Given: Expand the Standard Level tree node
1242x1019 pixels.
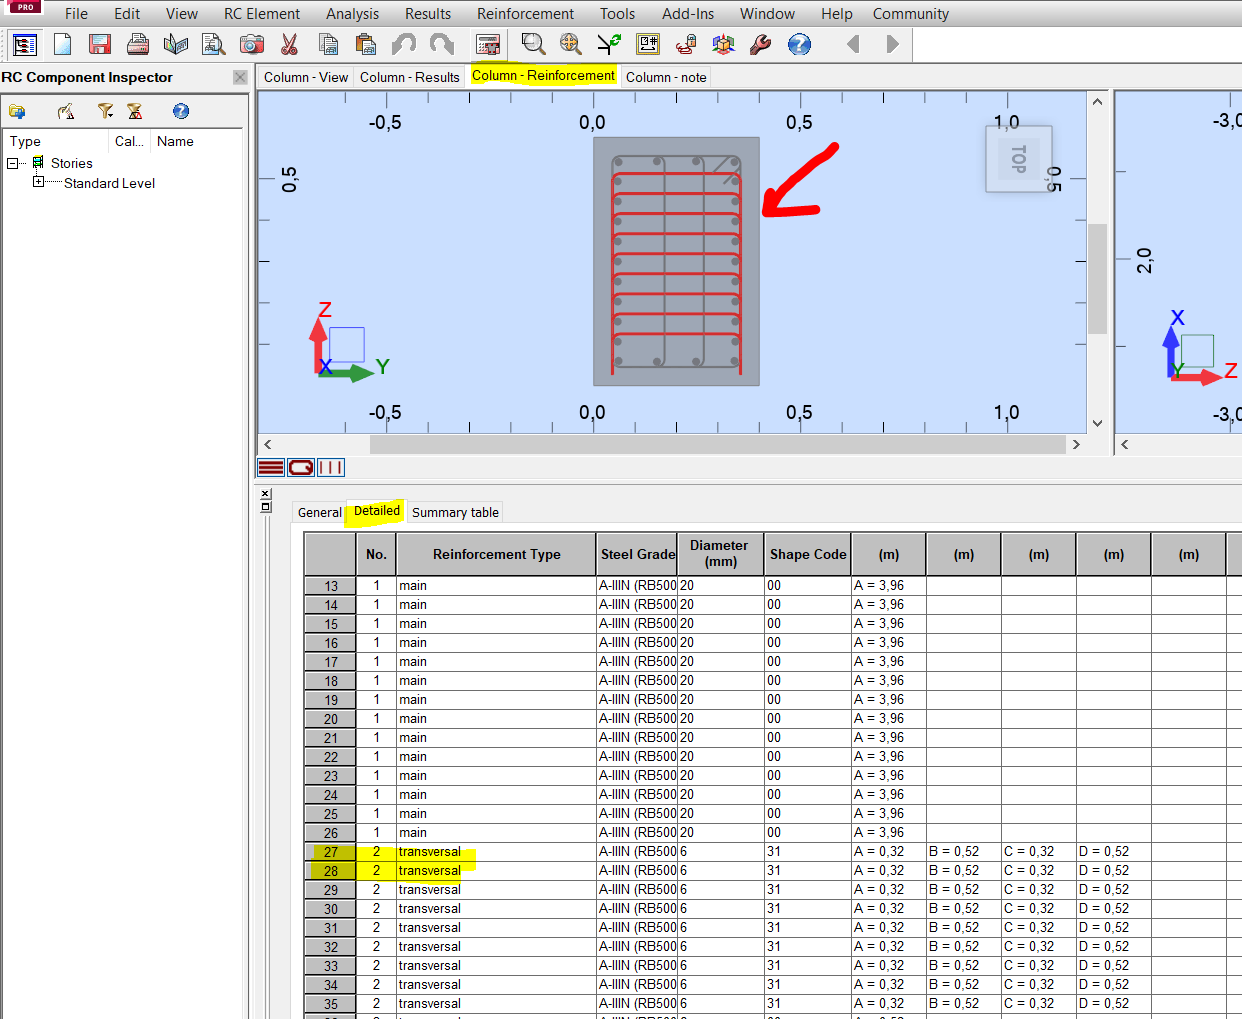Looking at the screenshot, I should (x=37, y=183).
